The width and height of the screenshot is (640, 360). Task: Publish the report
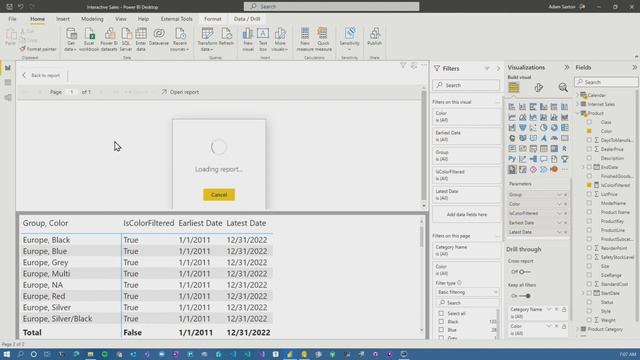pos(374,37)
